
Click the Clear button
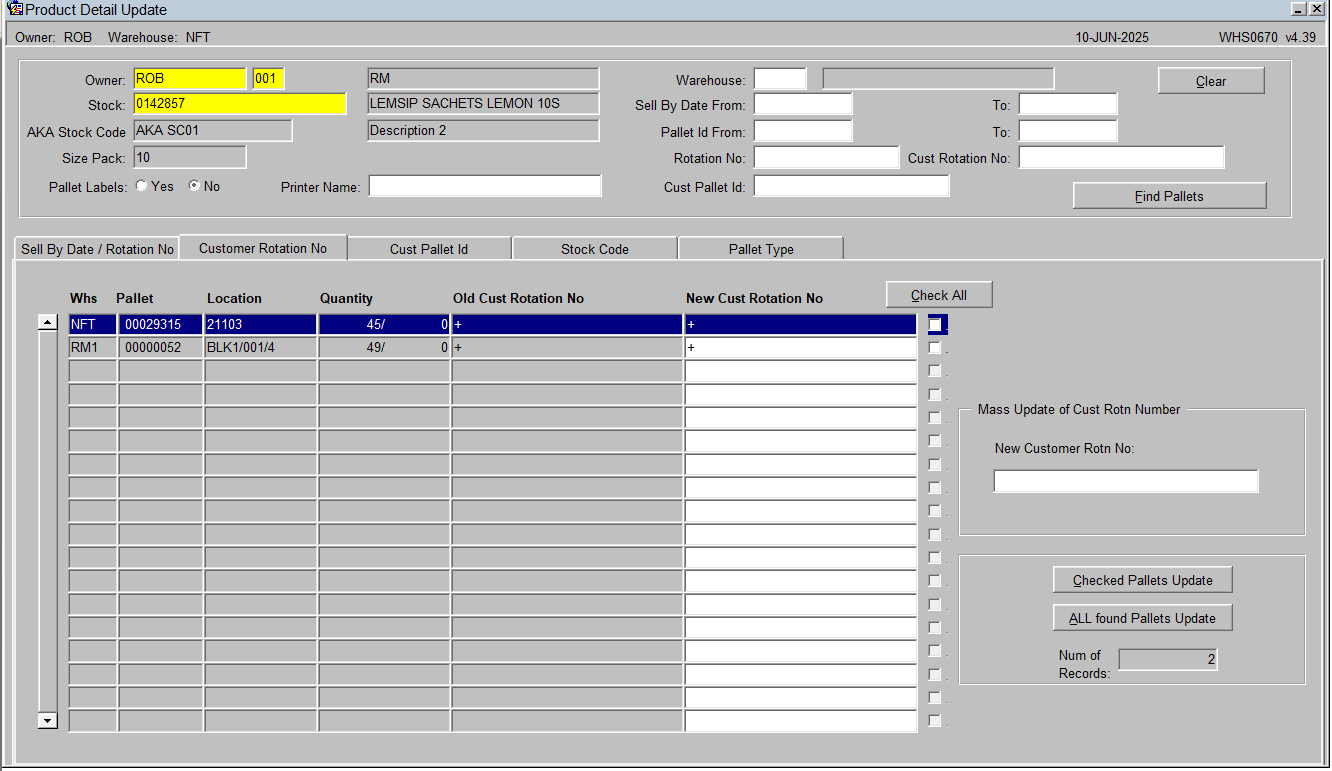(x=1211, y=81)
